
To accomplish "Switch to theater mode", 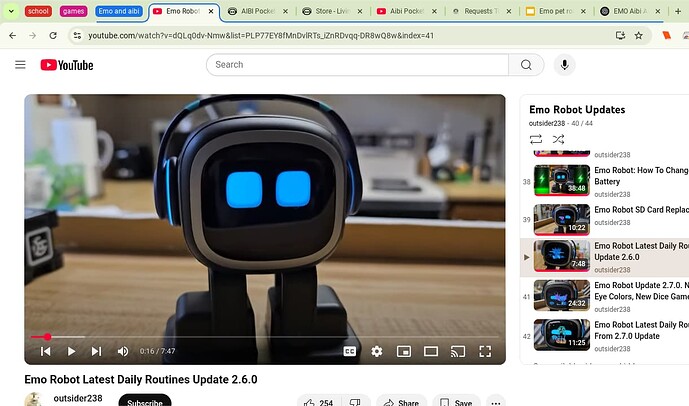I will [x=431, y=351].
